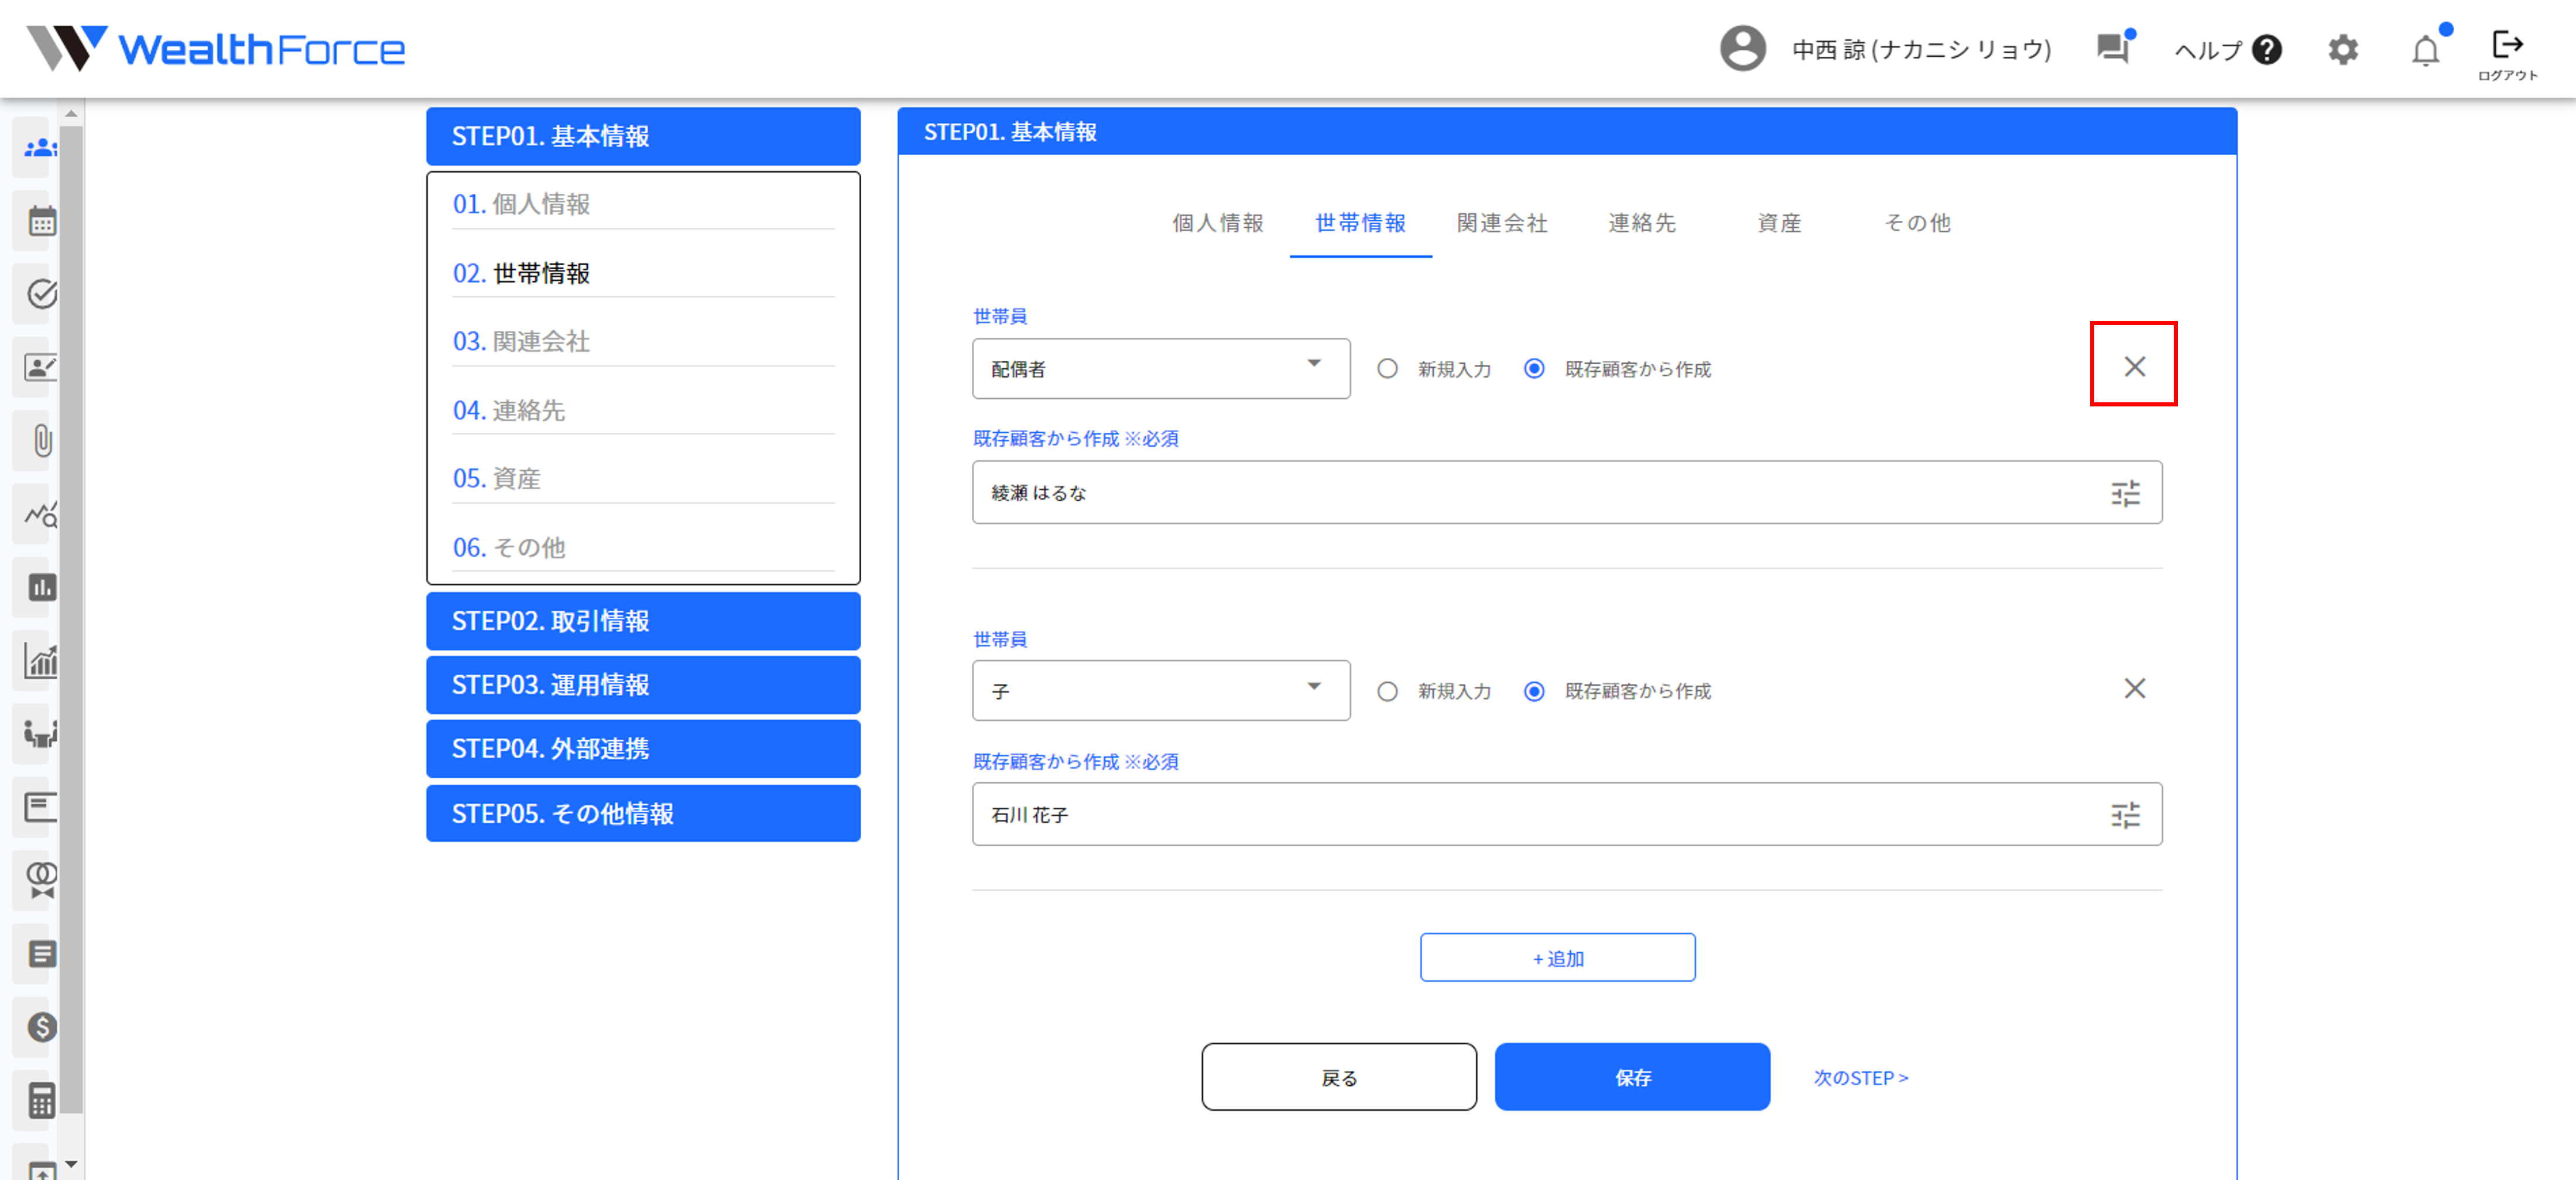
Task: Open the award ribbon icon in sidebar
Action: pyautogui.click(x=41, y=880)
